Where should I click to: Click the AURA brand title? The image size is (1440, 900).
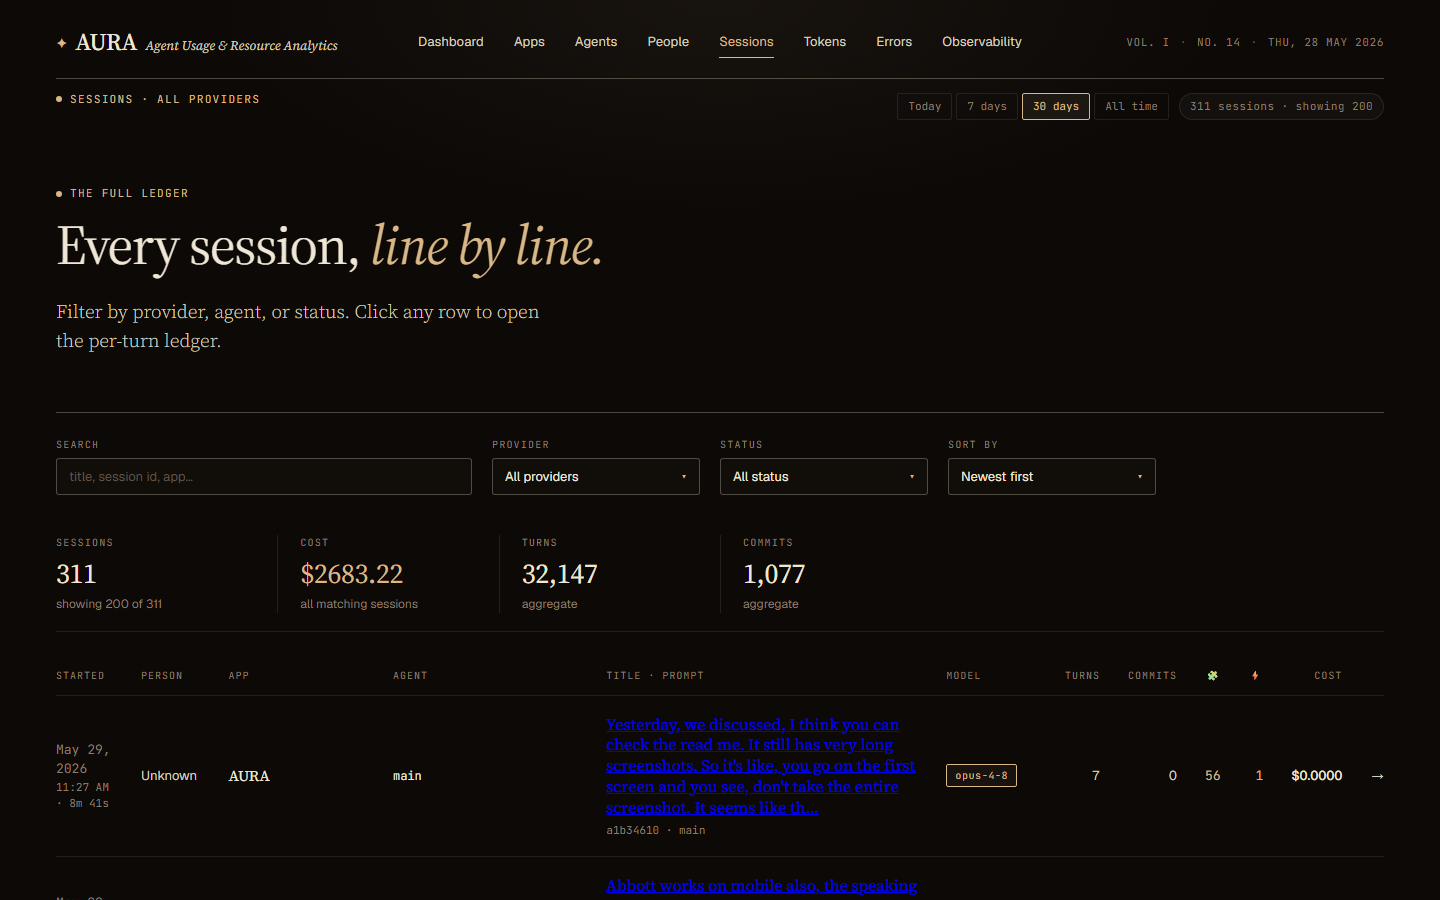106,42
